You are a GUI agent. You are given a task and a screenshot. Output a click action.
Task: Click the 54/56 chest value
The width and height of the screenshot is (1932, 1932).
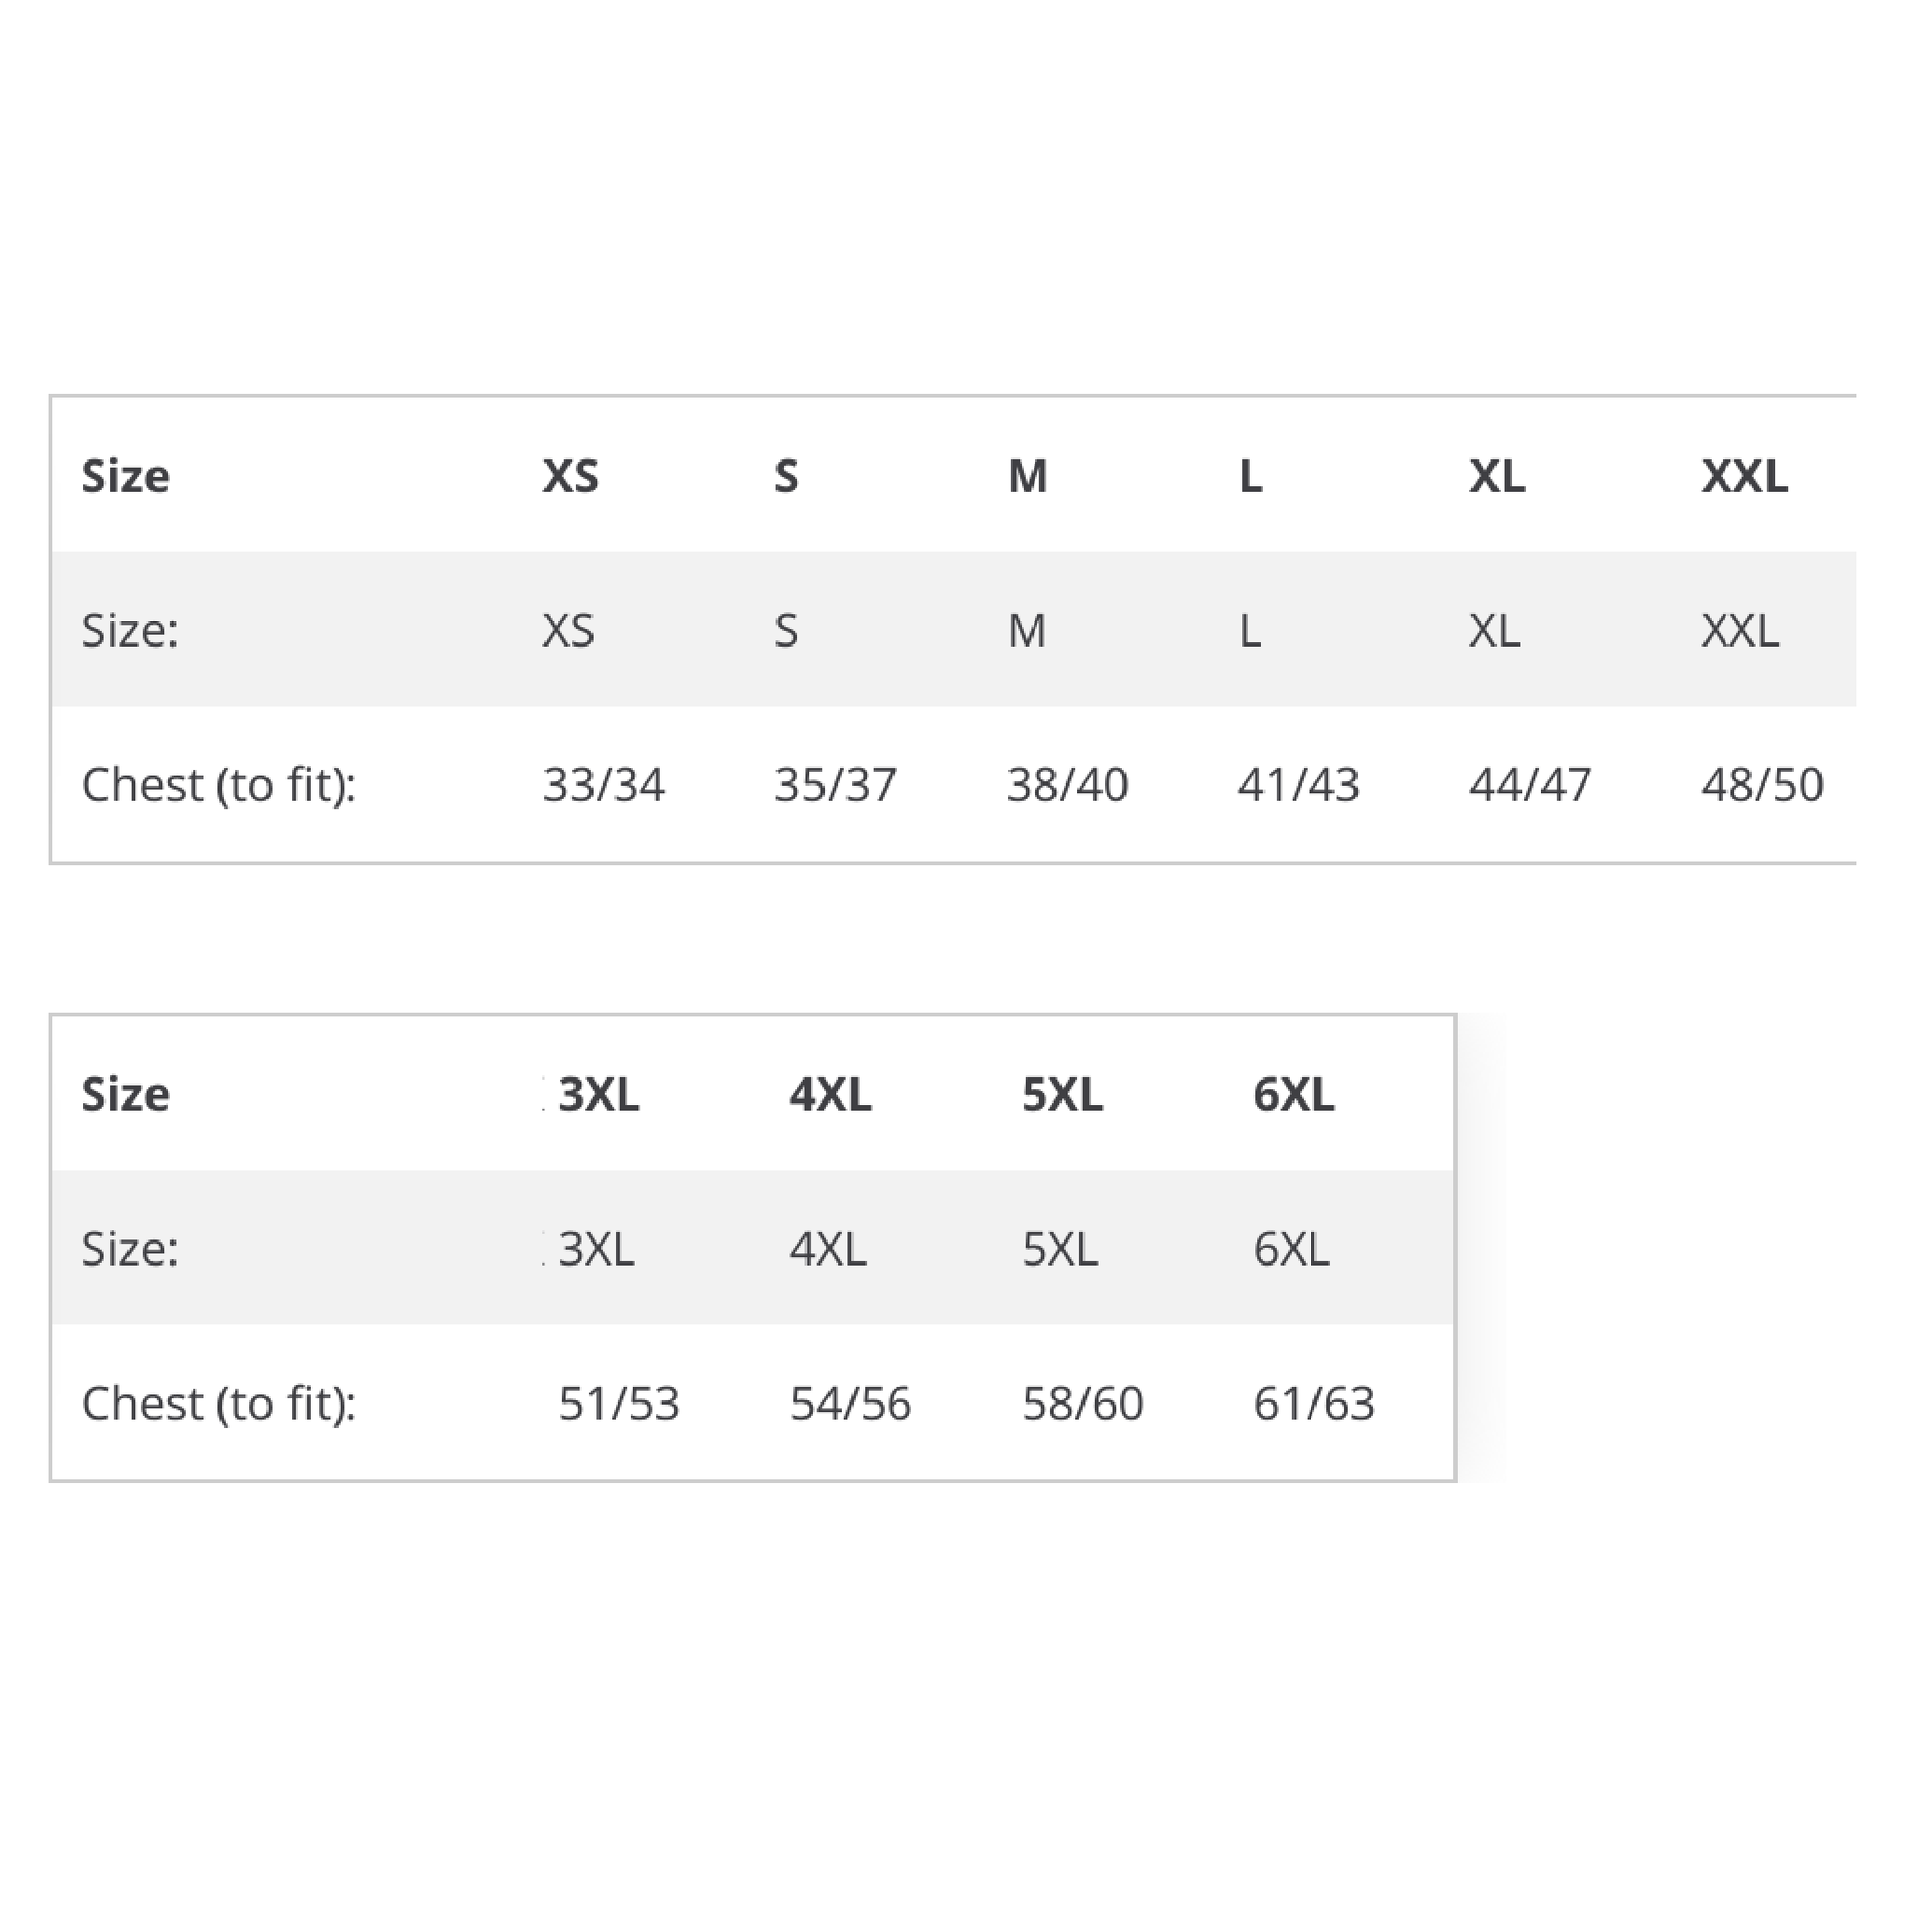[851, 1403]
